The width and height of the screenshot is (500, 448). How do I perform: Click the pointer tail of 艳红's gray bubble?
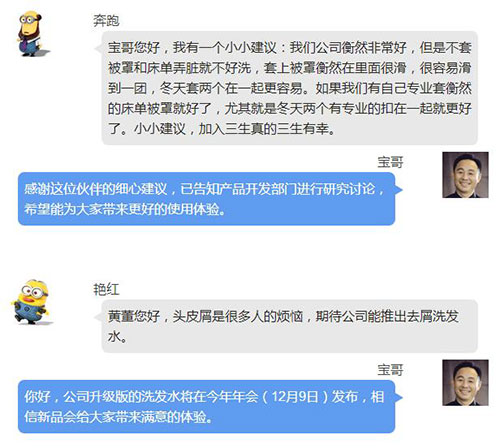98,317
